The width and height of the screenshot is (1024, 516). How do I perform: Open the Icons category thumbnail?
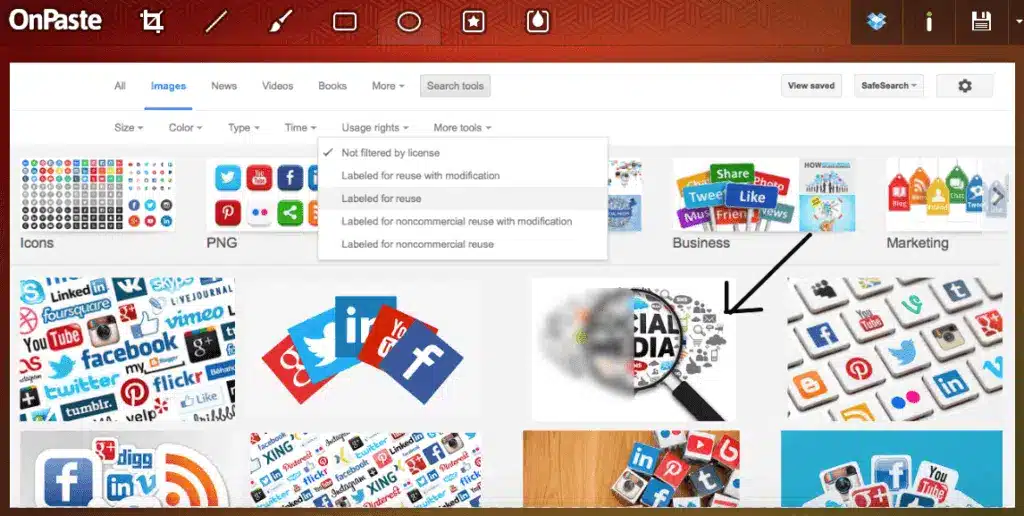(x=97, y=194)
